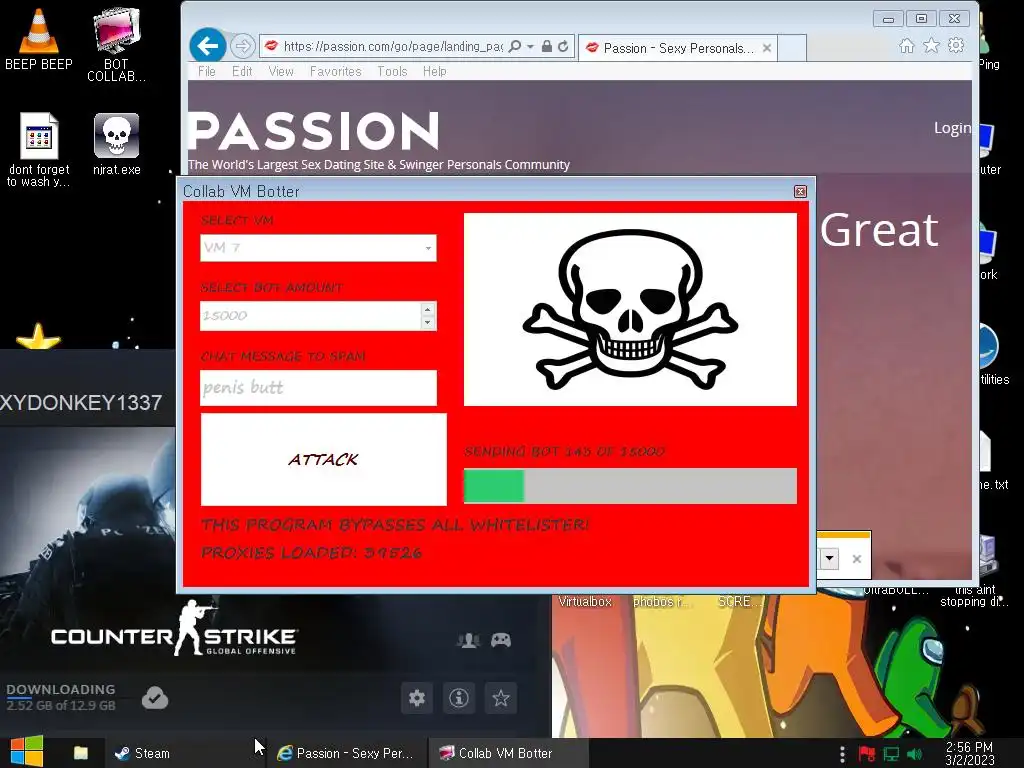Open the BOT COLLAB desktop shortcut

pos(116,44)
